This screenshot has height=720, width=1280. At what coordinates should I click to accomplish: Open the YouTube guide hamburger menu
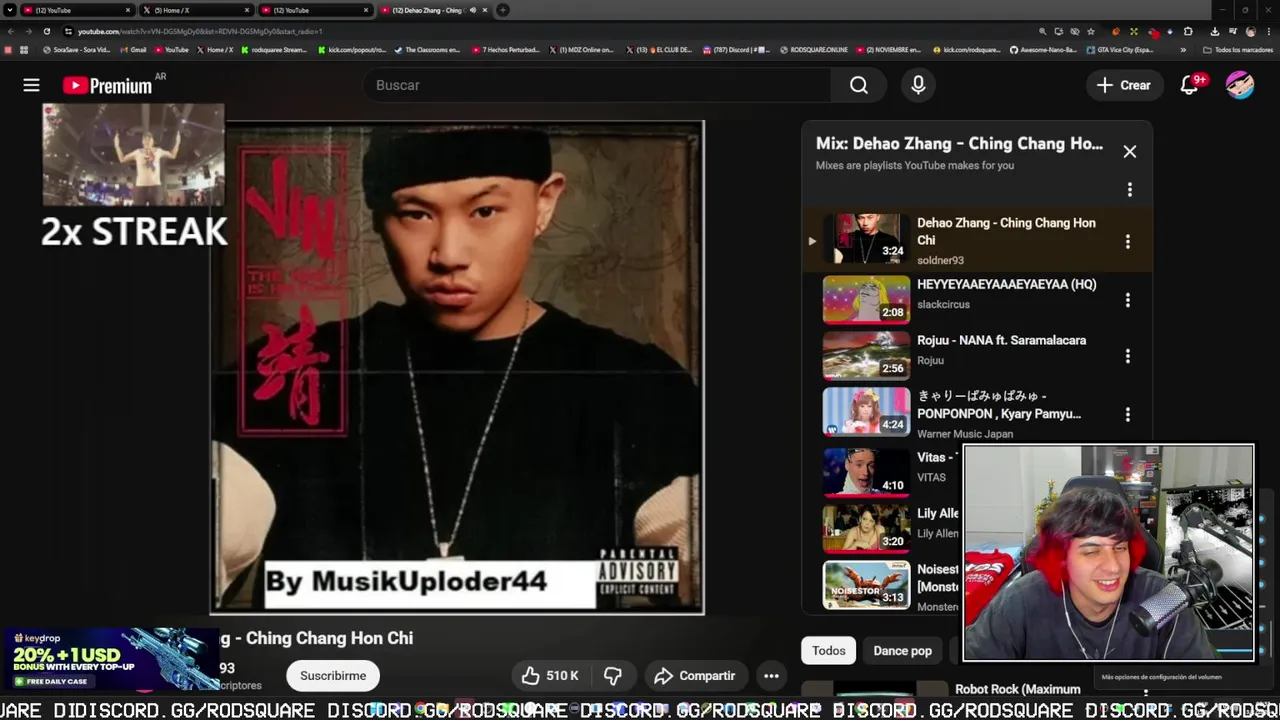pyautogui.click(x=31, y=85)
